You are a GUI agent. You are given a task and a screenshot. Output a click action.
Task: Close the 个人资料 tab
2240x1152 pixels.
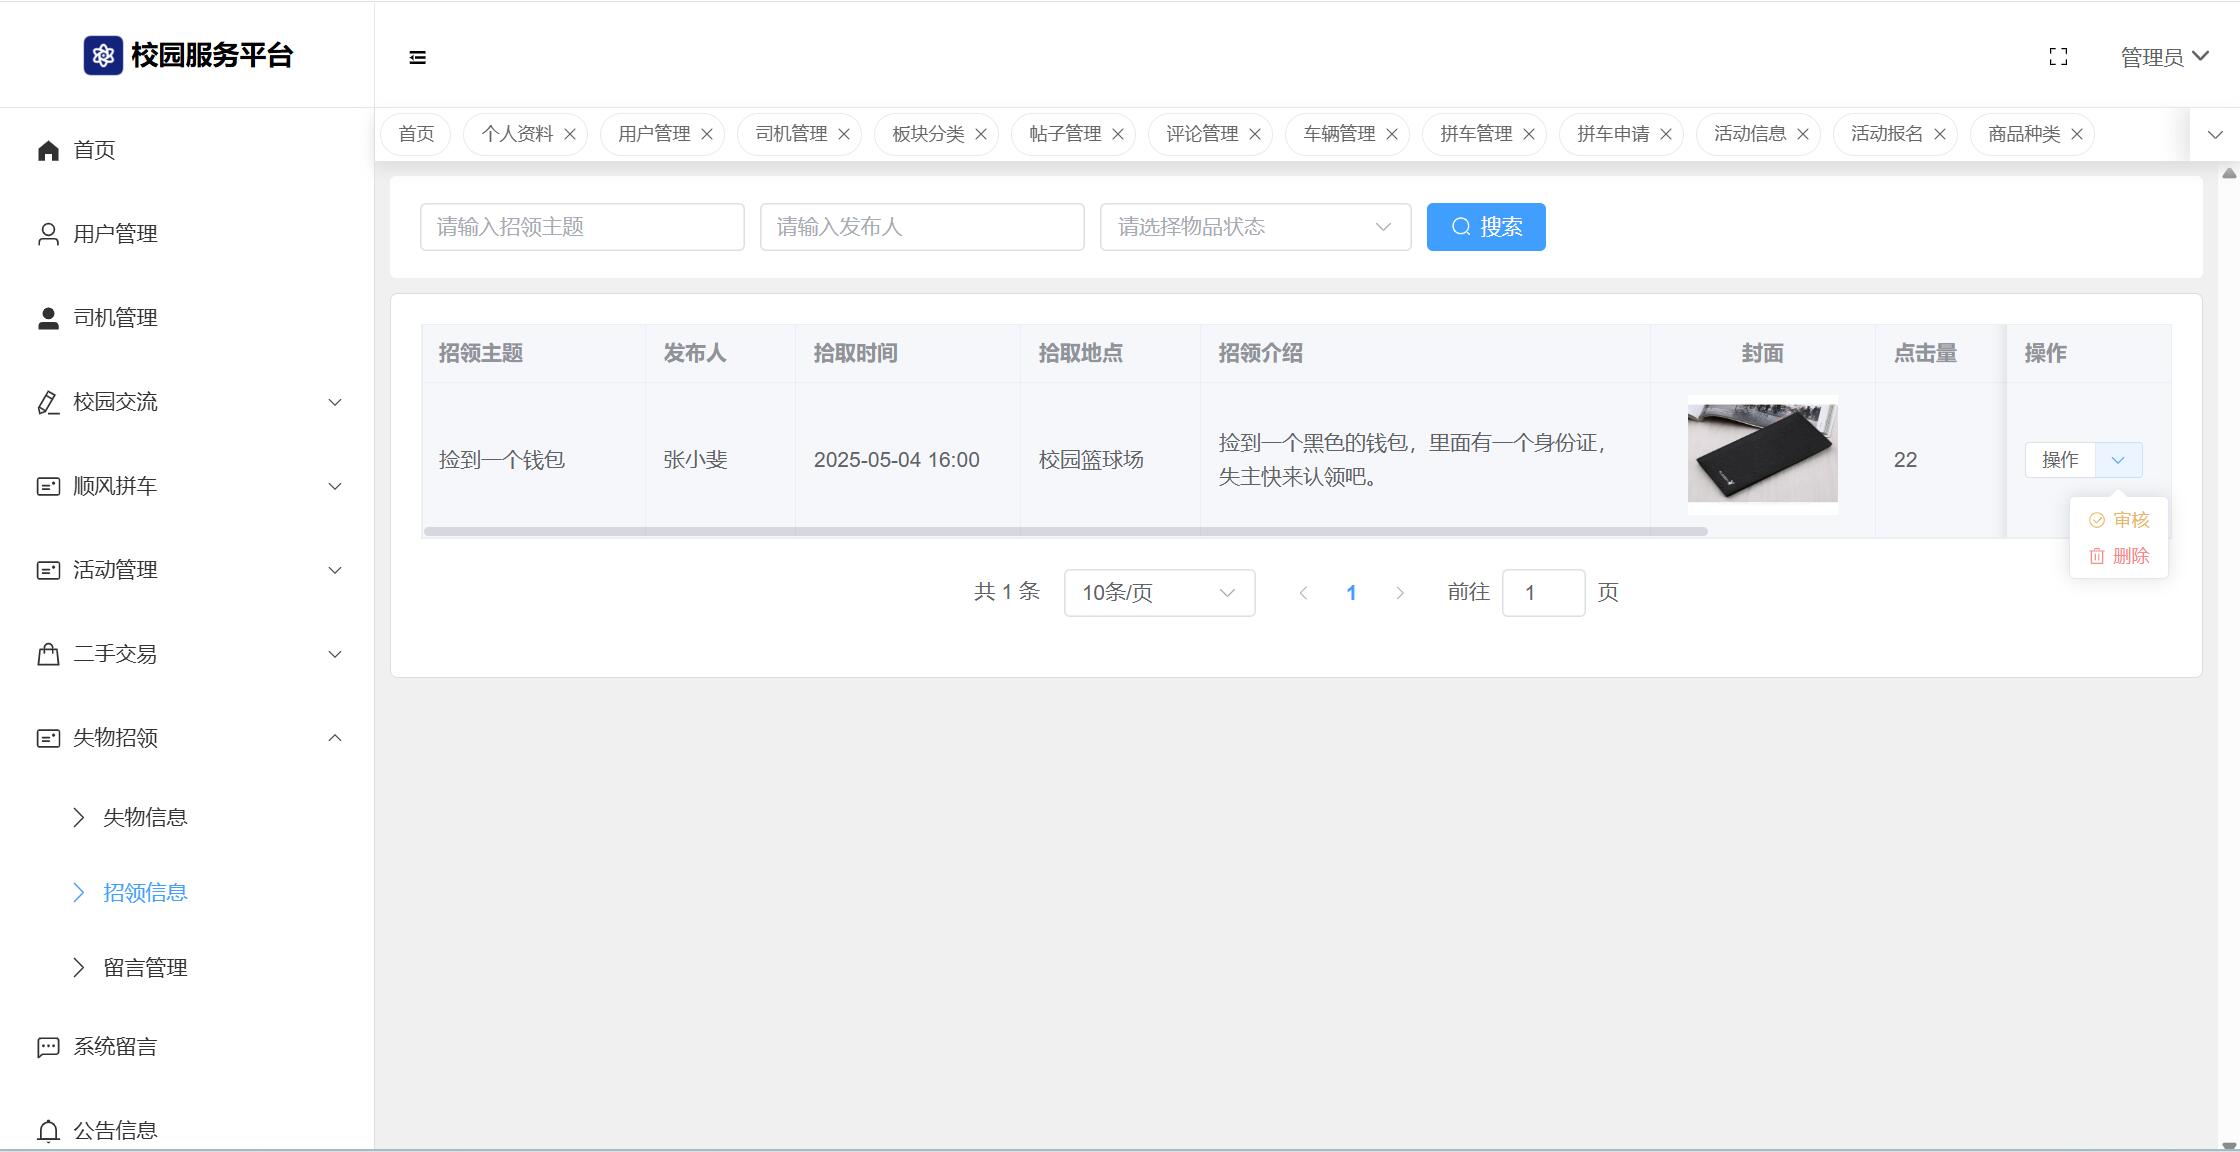point(570,134)
